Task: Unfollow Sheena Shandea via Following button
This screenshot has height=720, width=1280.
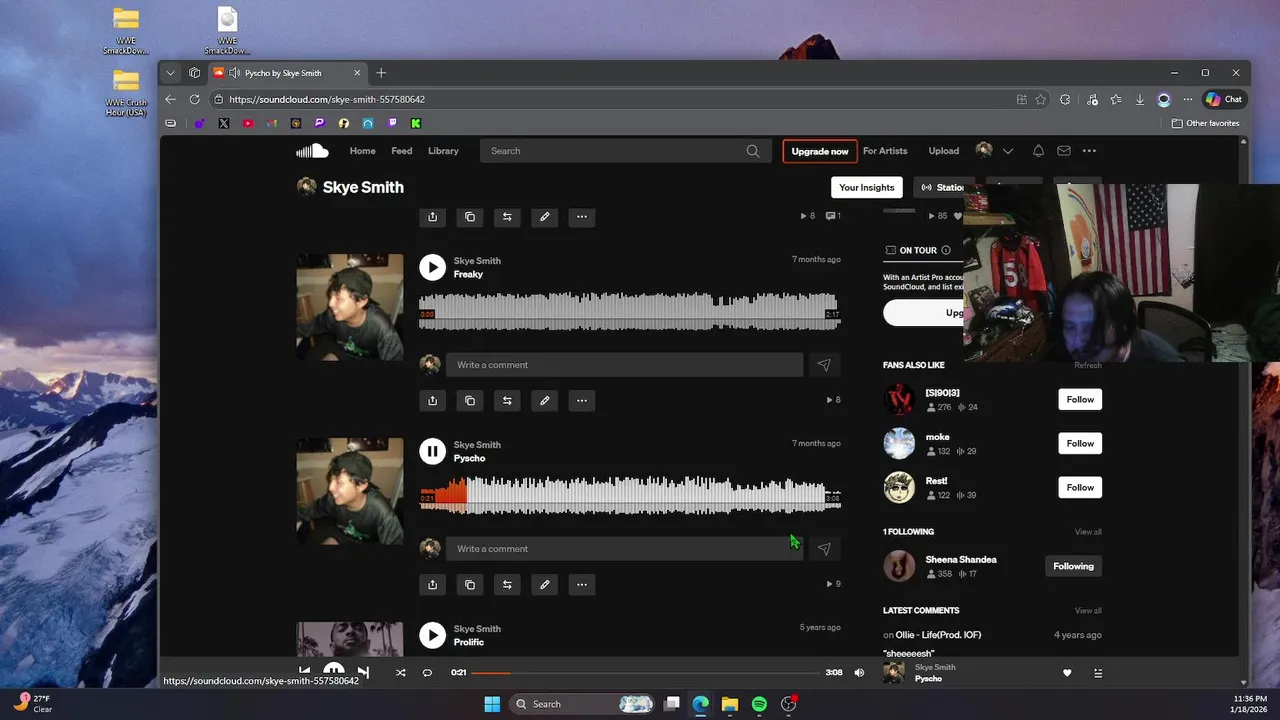Action: click(x=1073, y=566)
